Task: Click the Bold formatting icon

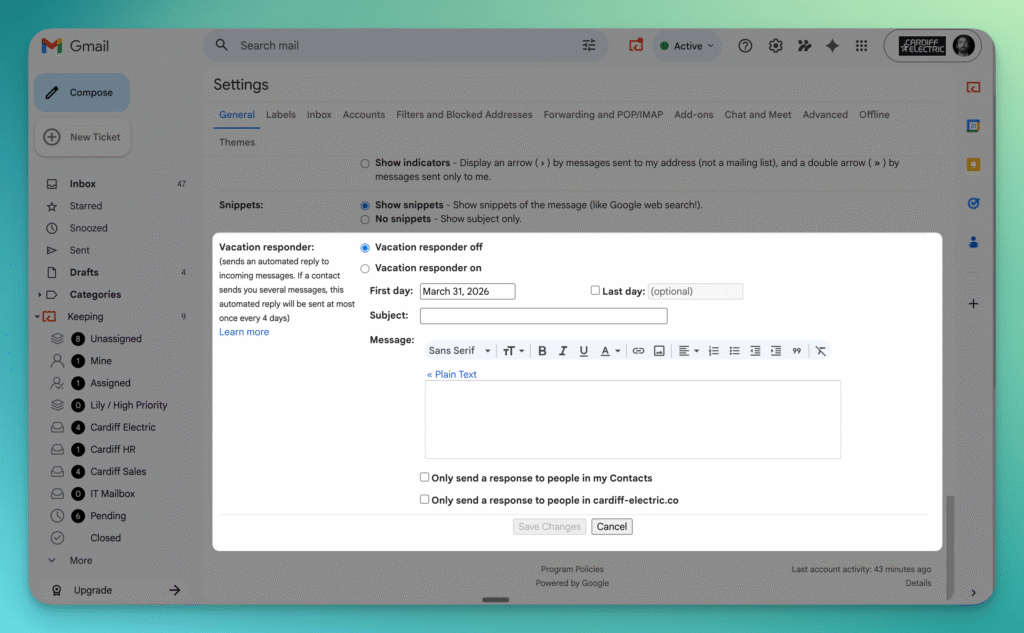Action: [x=541, y=351]
